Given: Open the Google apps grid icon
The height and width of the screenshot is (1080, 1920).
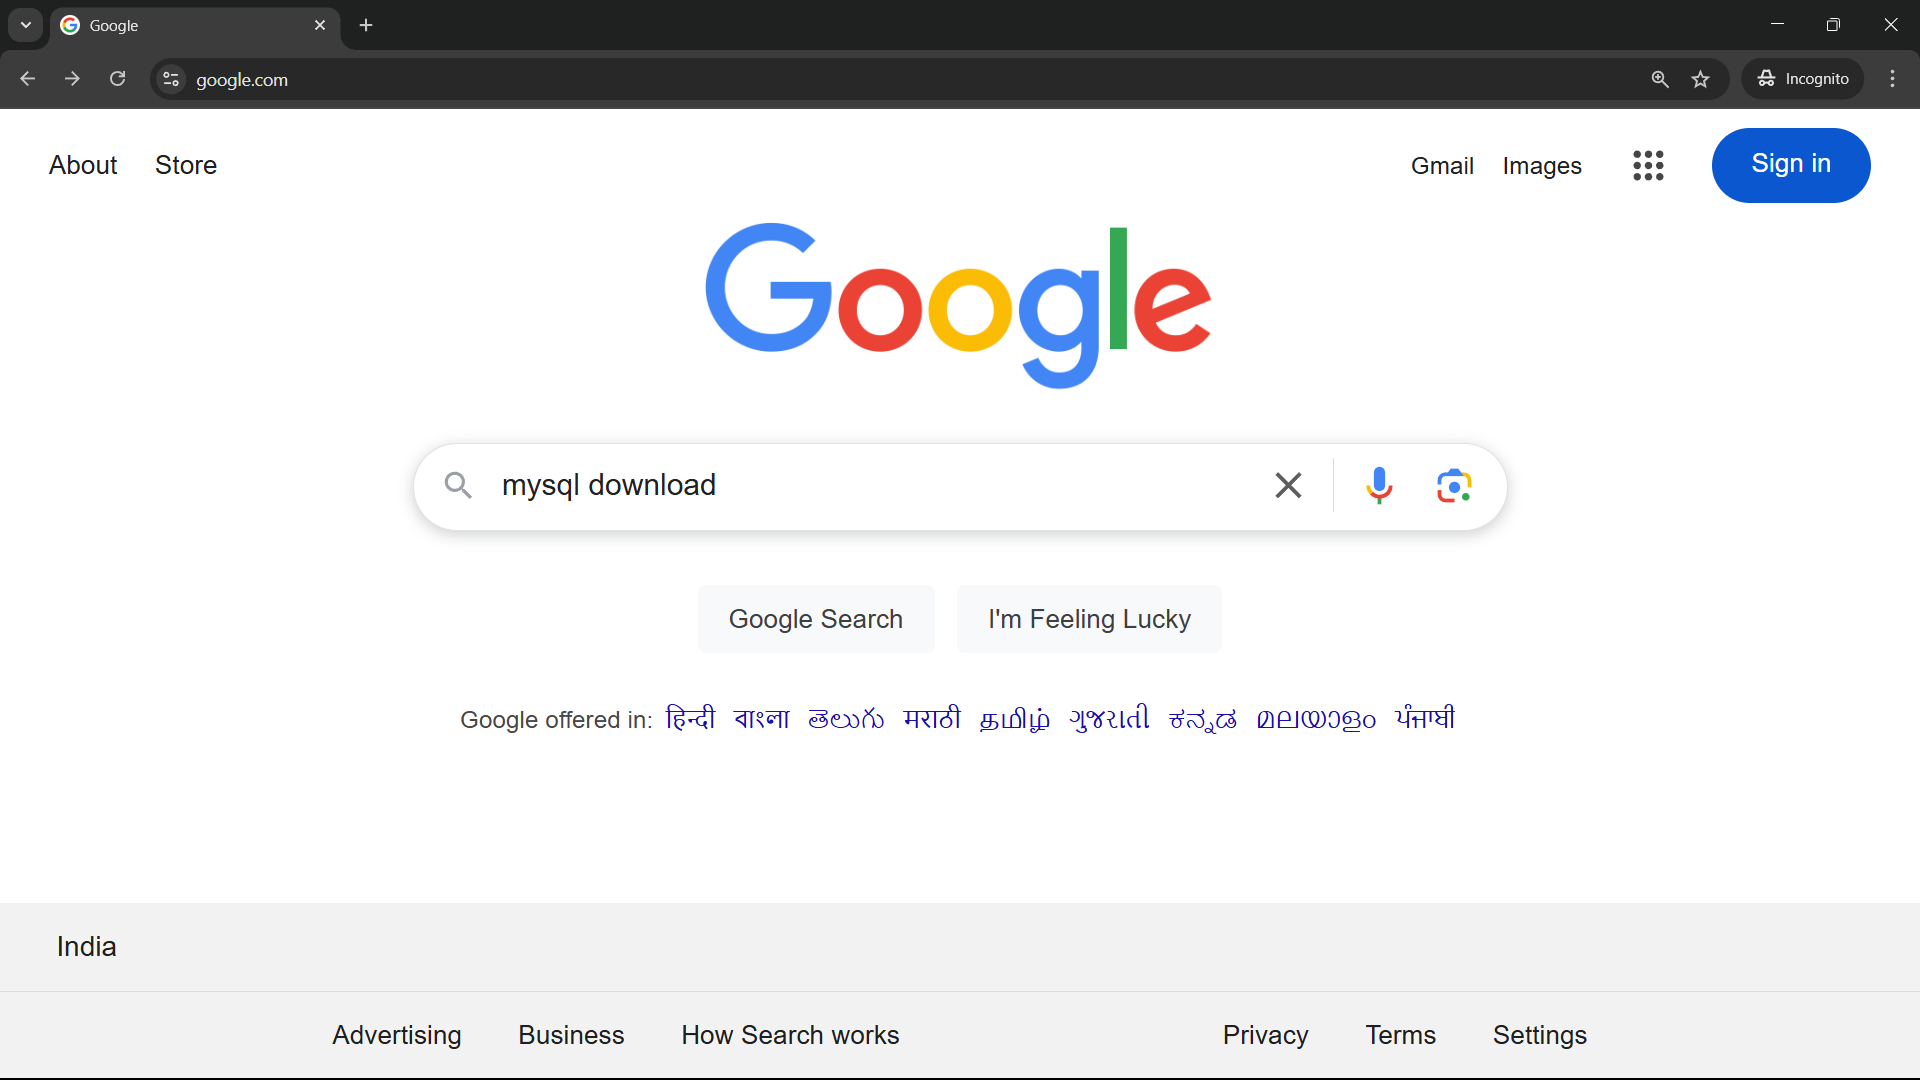Looking at the screenshot, I should (1648, 165).
